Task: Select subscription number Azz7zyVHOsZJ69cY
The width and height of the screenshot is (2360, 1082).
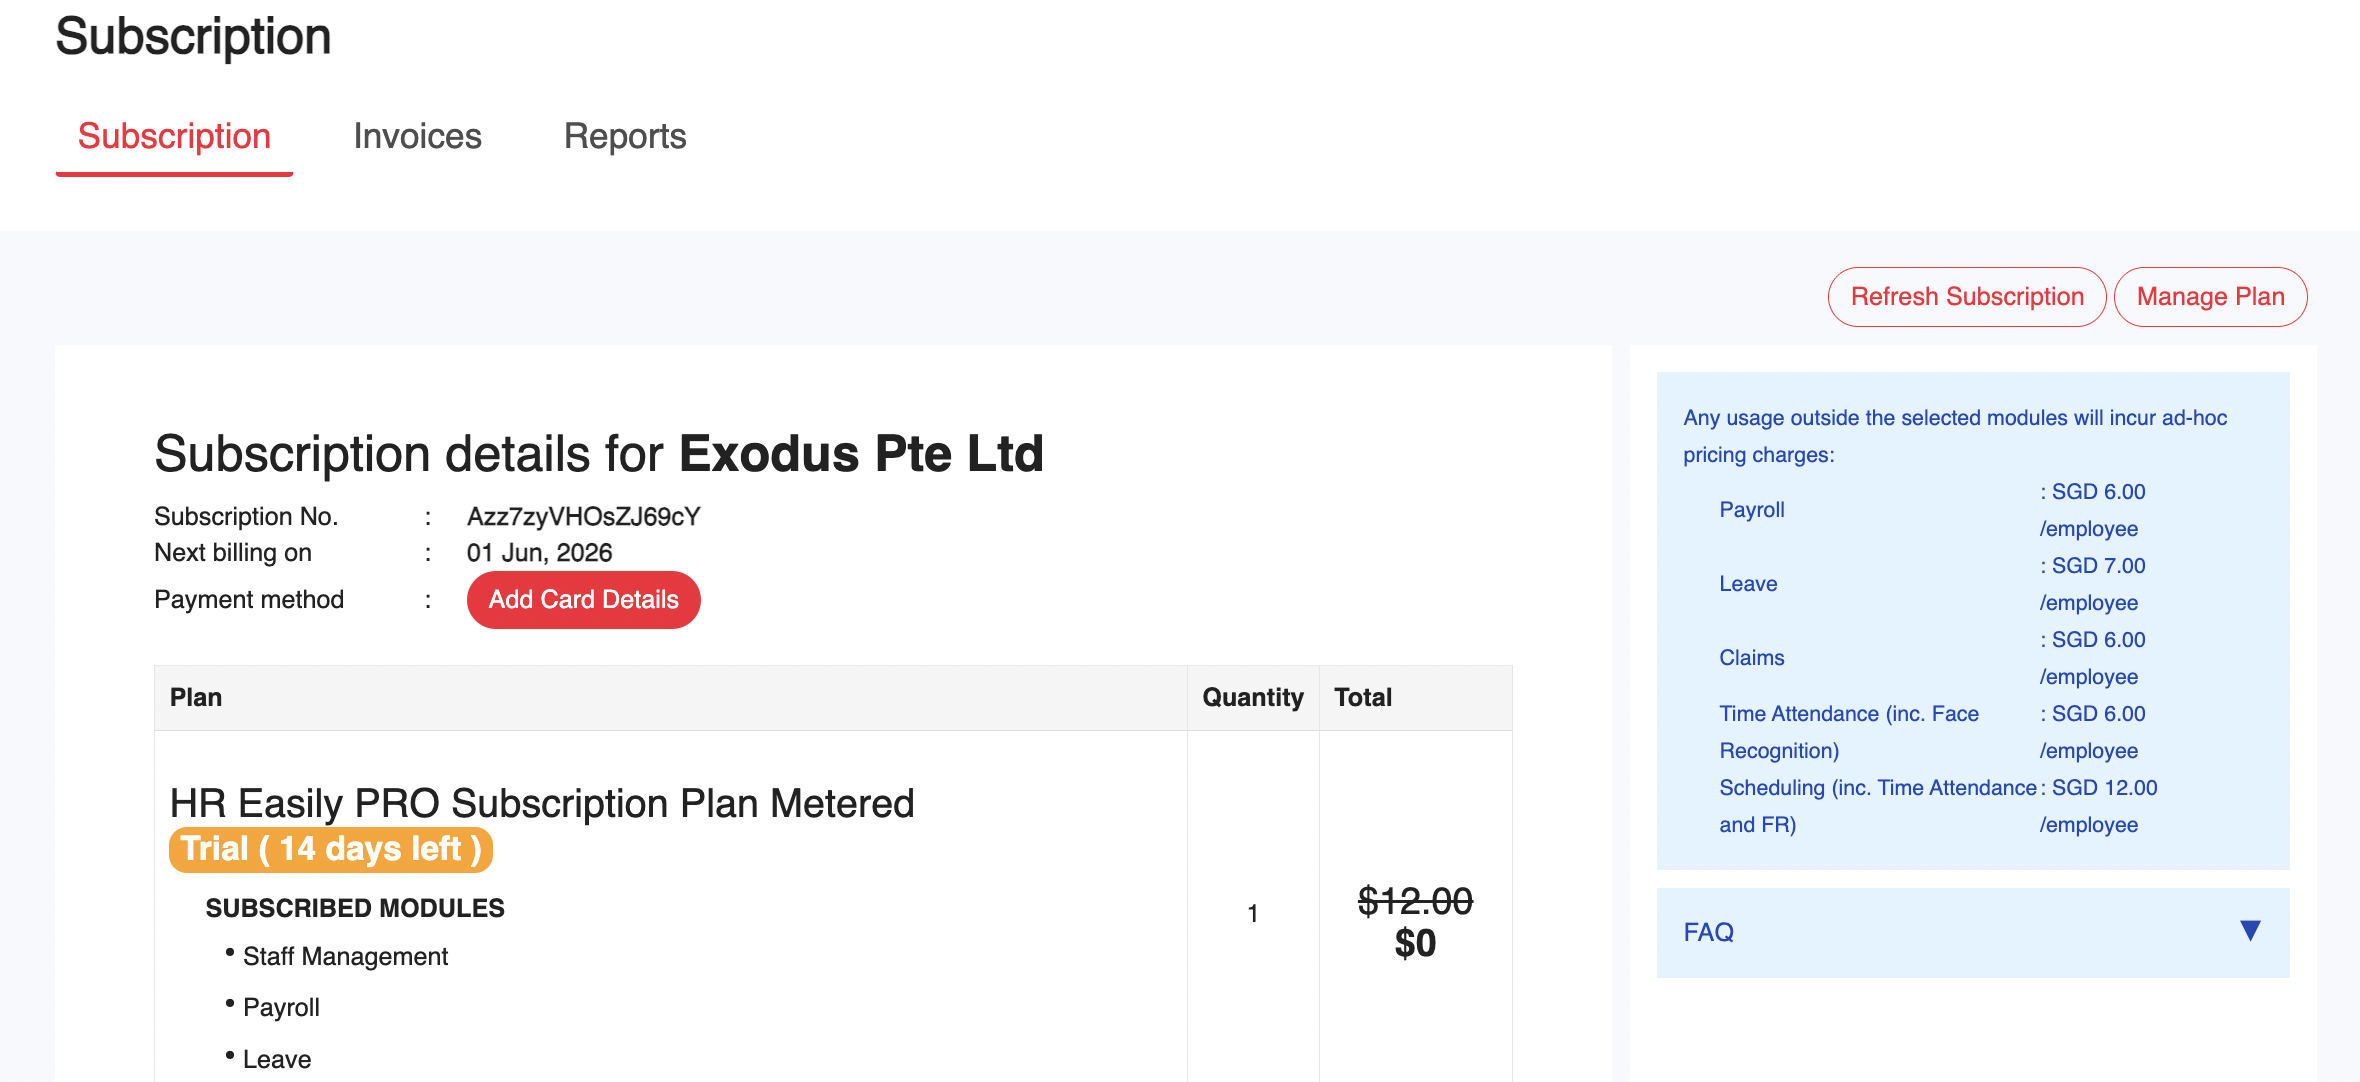Action: point(583,516)
